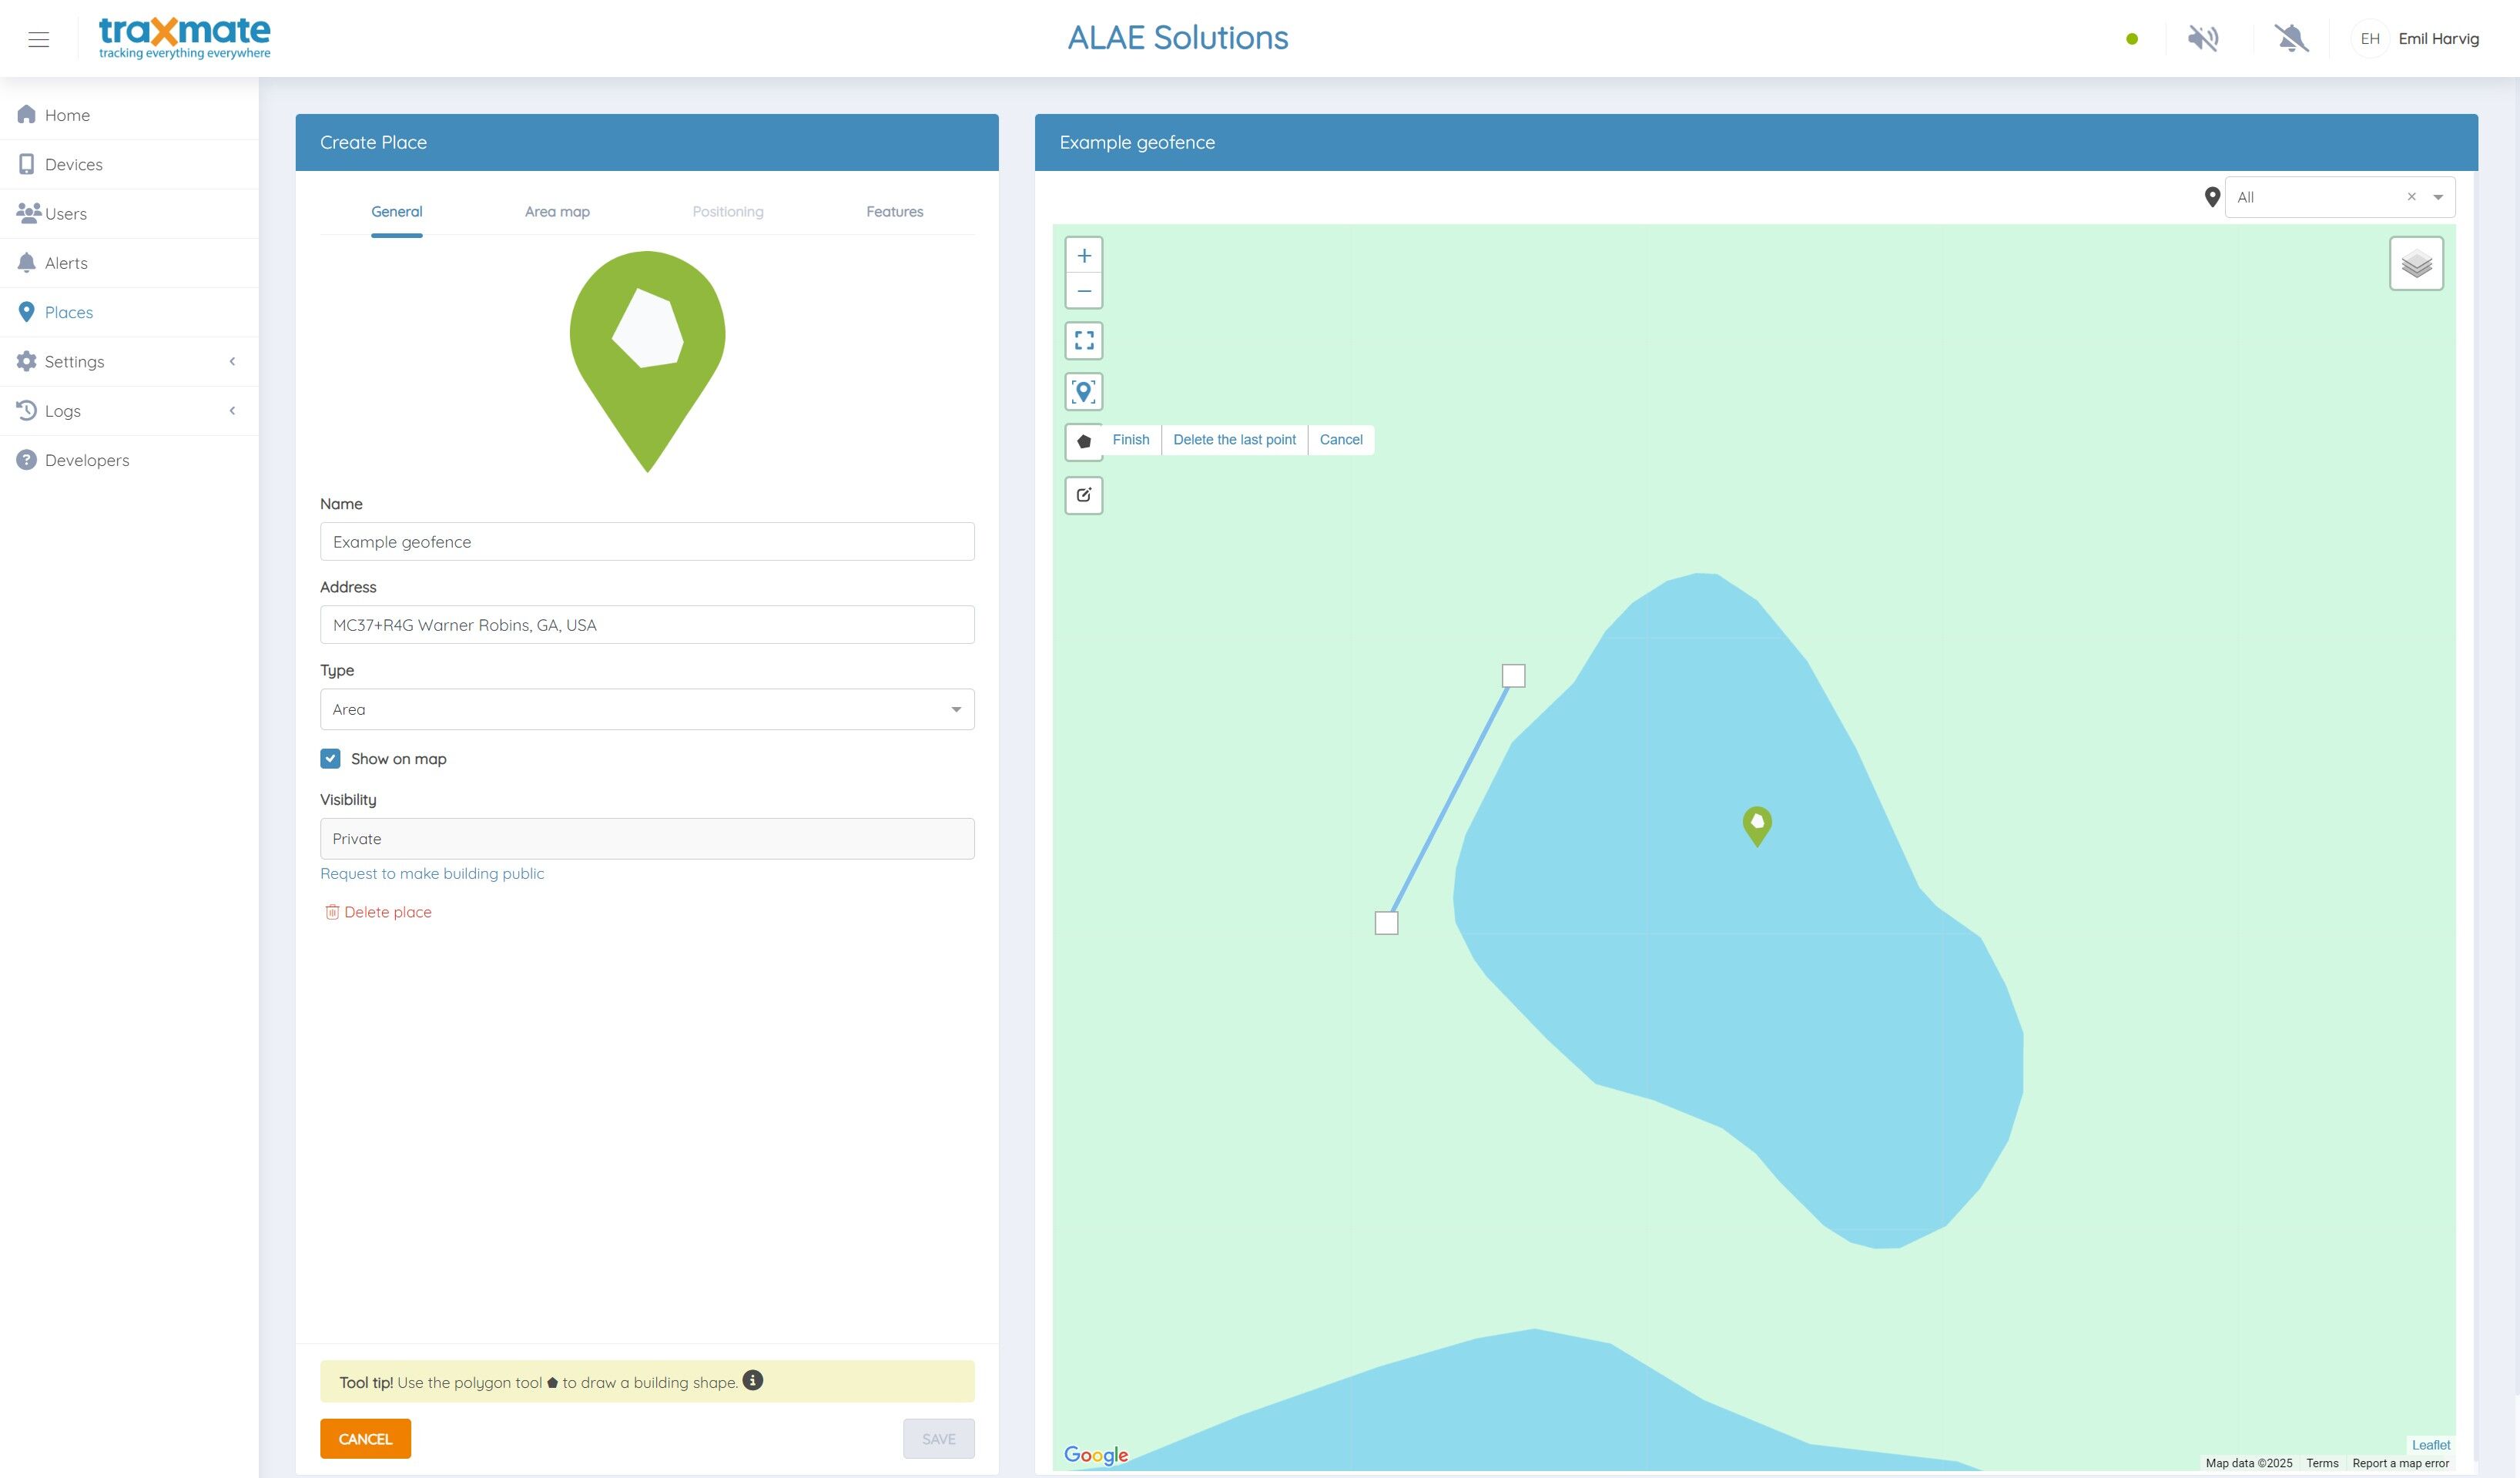The image size is (2520, 1478).
Task: Edit the Name field containing Example geofence
Action: tap(646, 541)
